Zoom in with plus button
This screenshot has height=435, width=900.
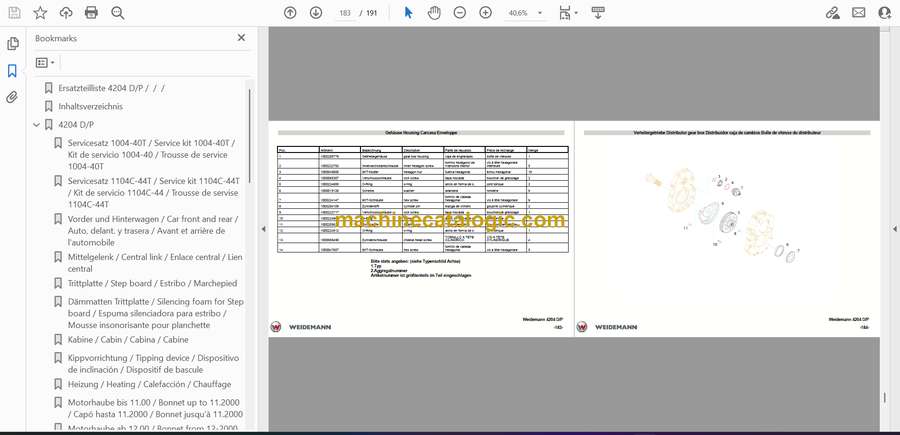tap(486, 13)
